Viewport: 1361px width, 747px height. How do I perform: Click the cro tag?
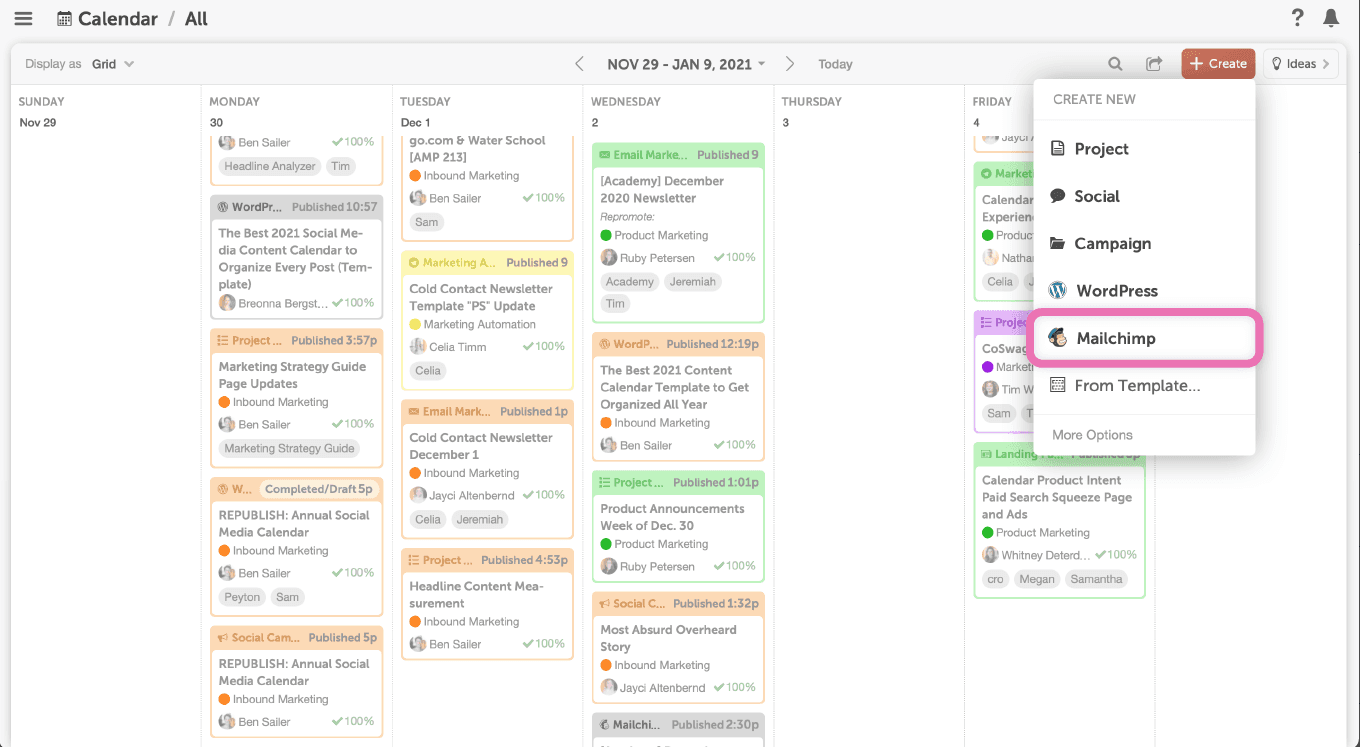pos(995,579)
